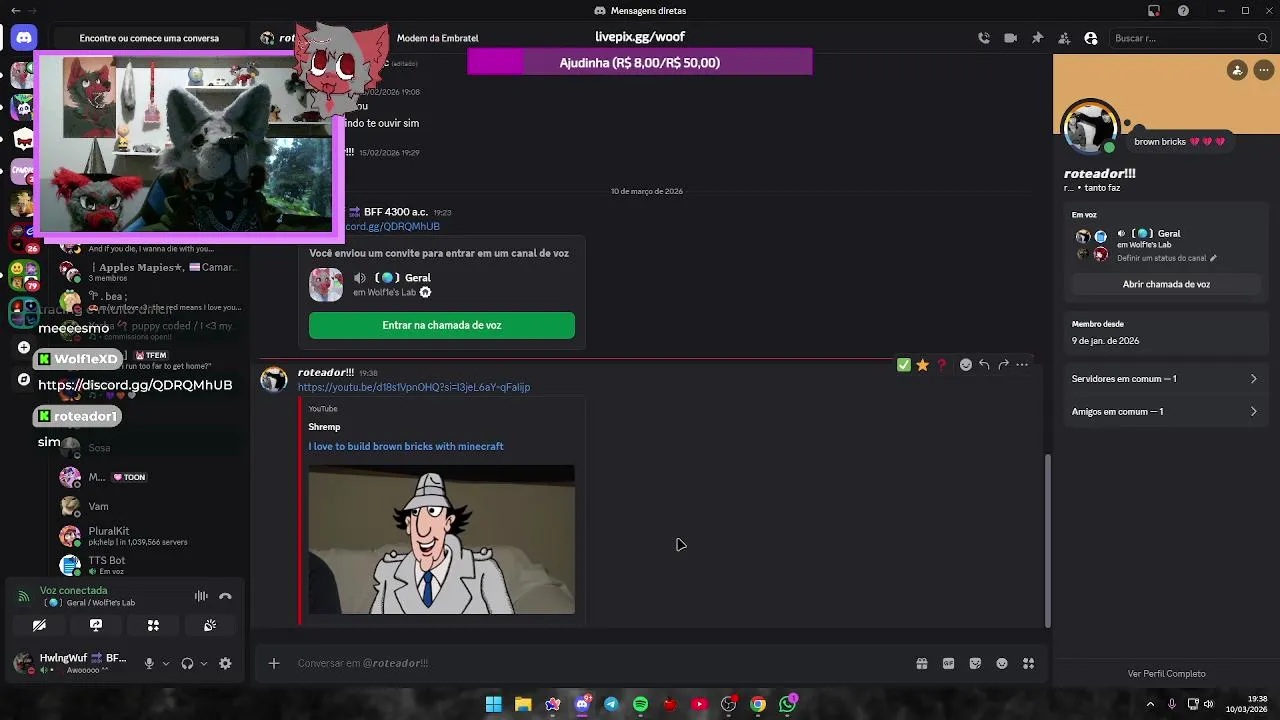The width and height of the screenshot is (1280, 720).
Task: Open more options dots on message
Action: pyautogui.click(x=1022, y=365)
